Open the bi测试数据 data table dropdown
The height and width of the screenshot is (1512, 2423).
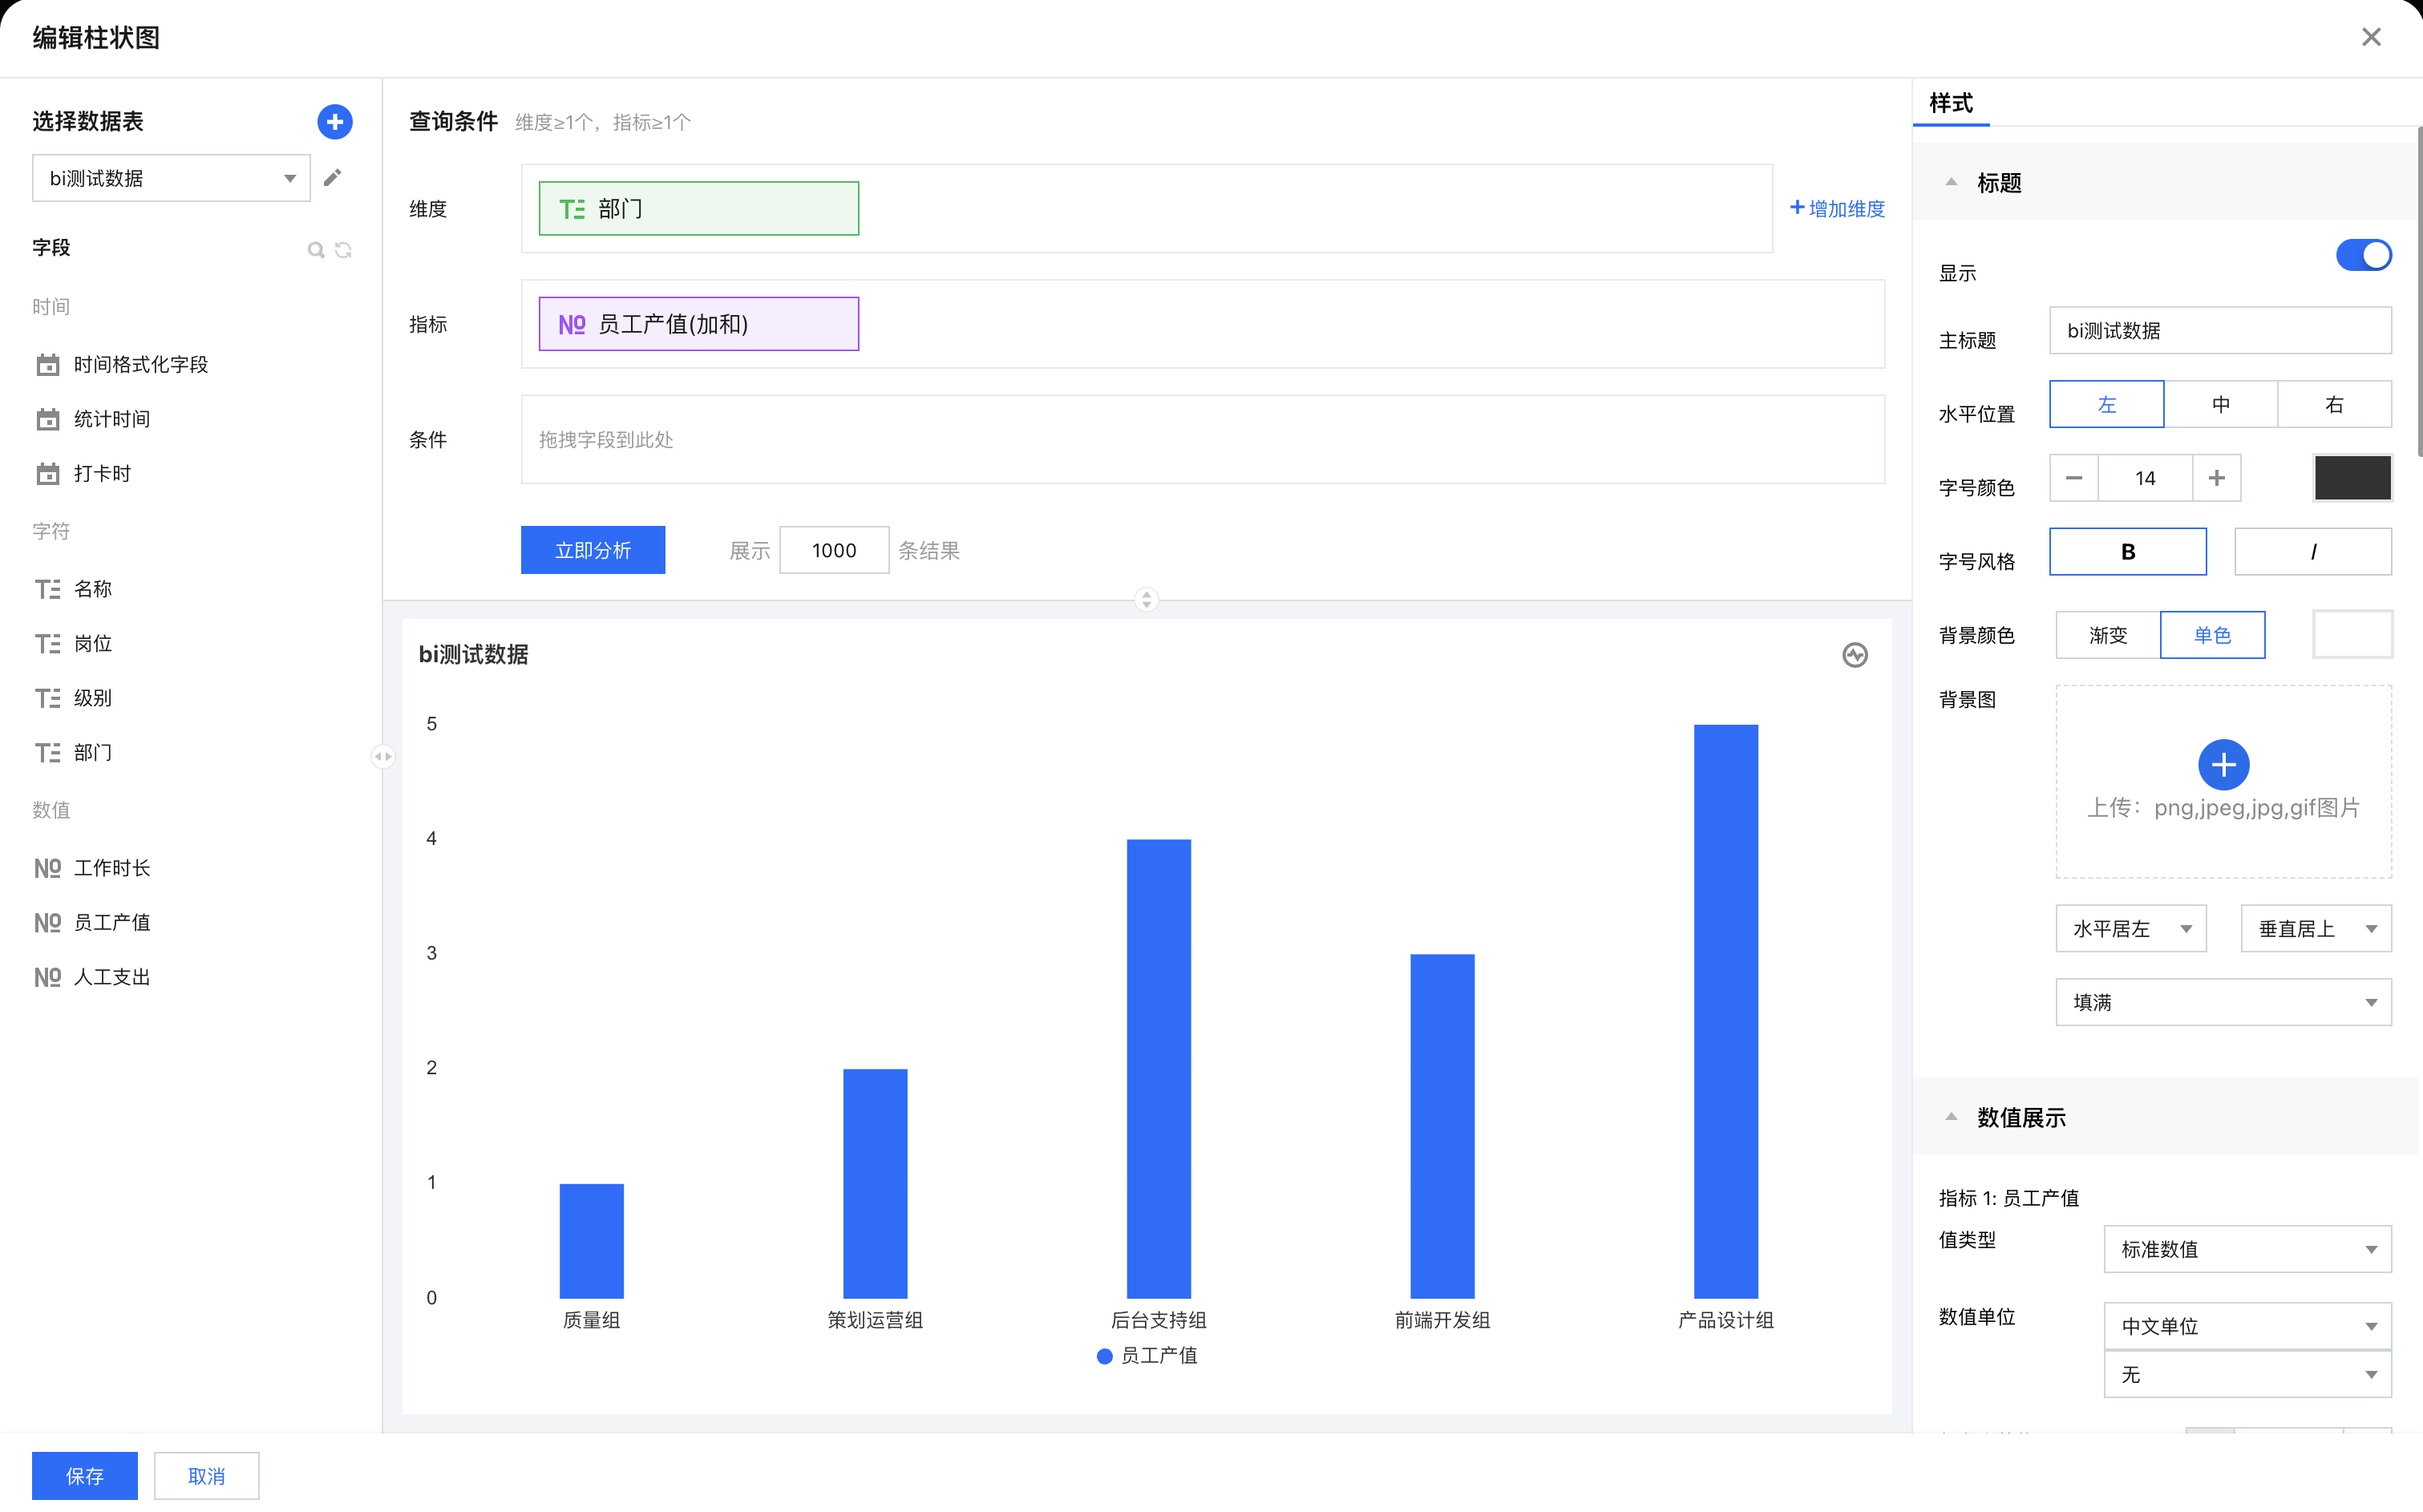point(171,179)
